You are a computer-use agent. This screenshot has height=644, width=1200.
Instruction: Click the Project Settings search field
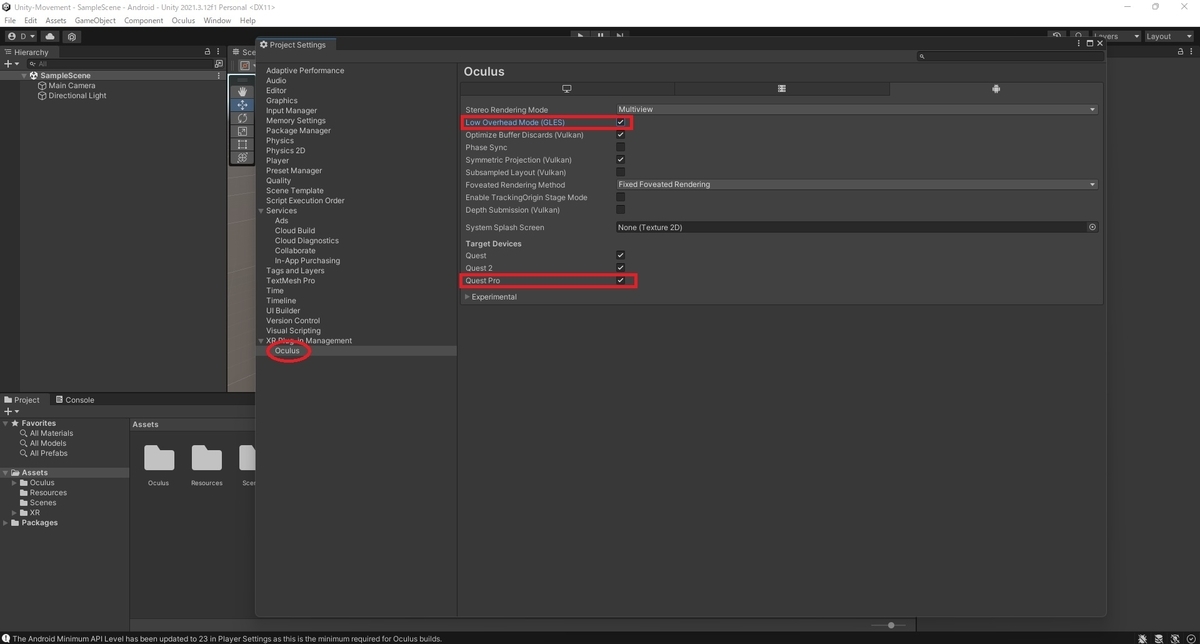pyautogui.click(x=1010, y=57)
